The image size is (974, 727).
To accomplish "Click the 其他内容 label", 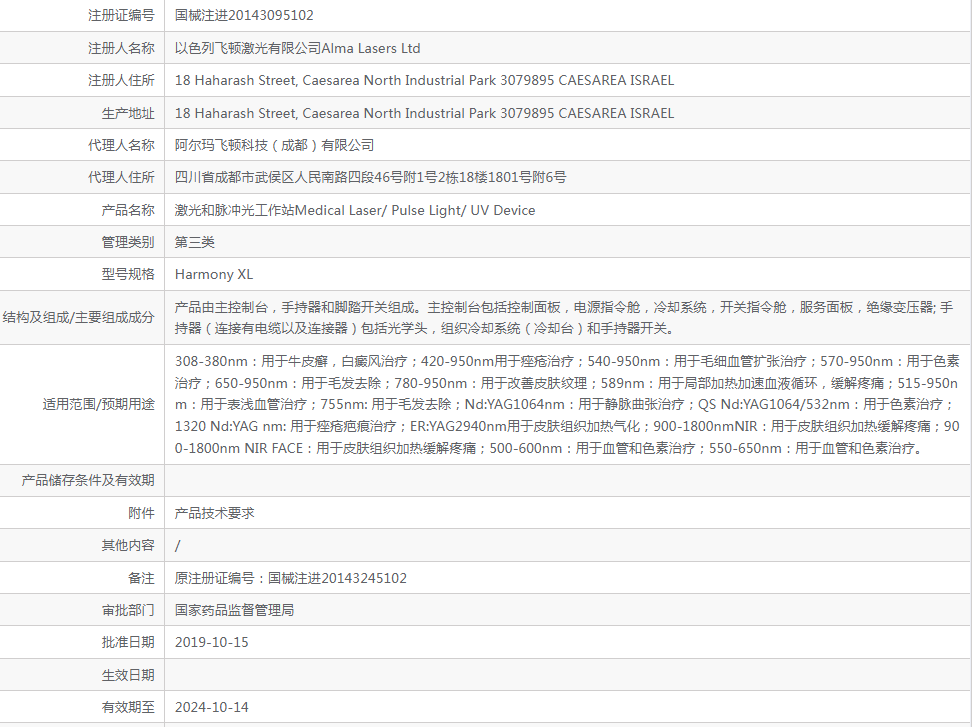I will click(128, 546).
